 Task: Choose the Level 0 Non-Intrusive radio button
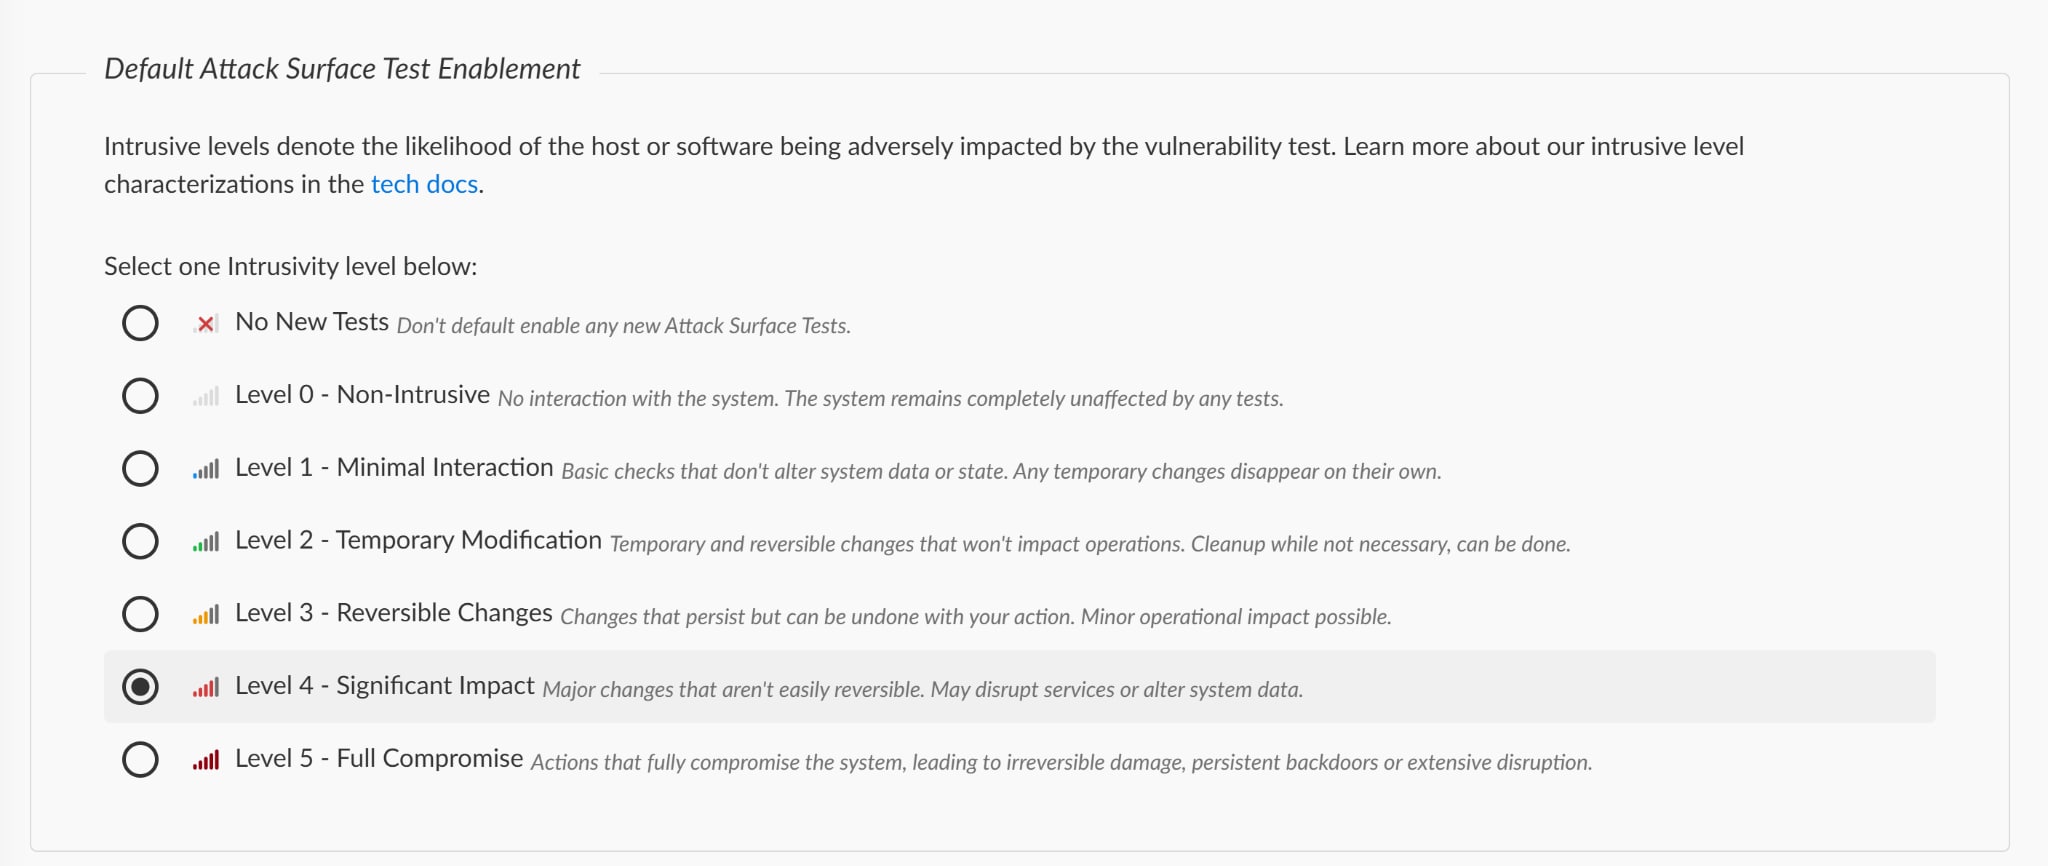tap(140, 396)
